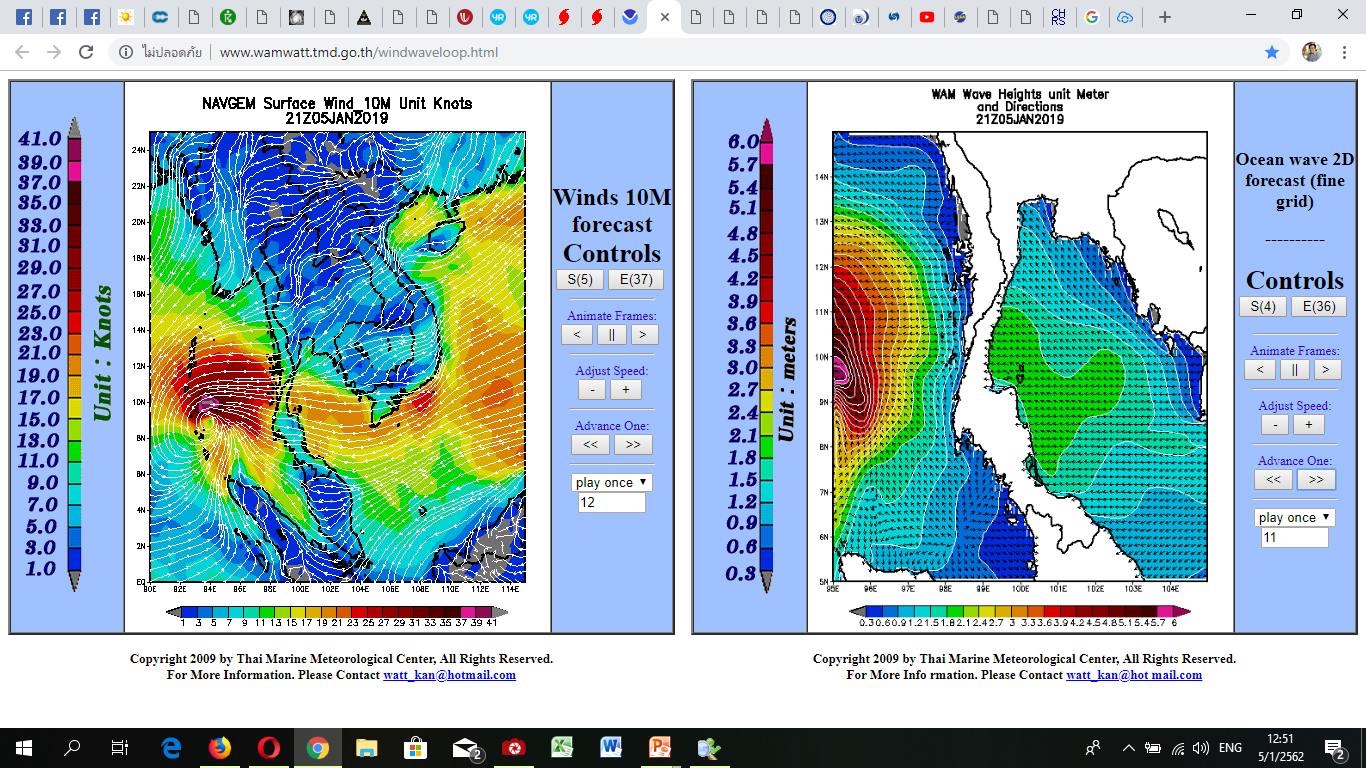Pause the ocean wave animation
1366x768 pixels.
(x=1294, y=370)
